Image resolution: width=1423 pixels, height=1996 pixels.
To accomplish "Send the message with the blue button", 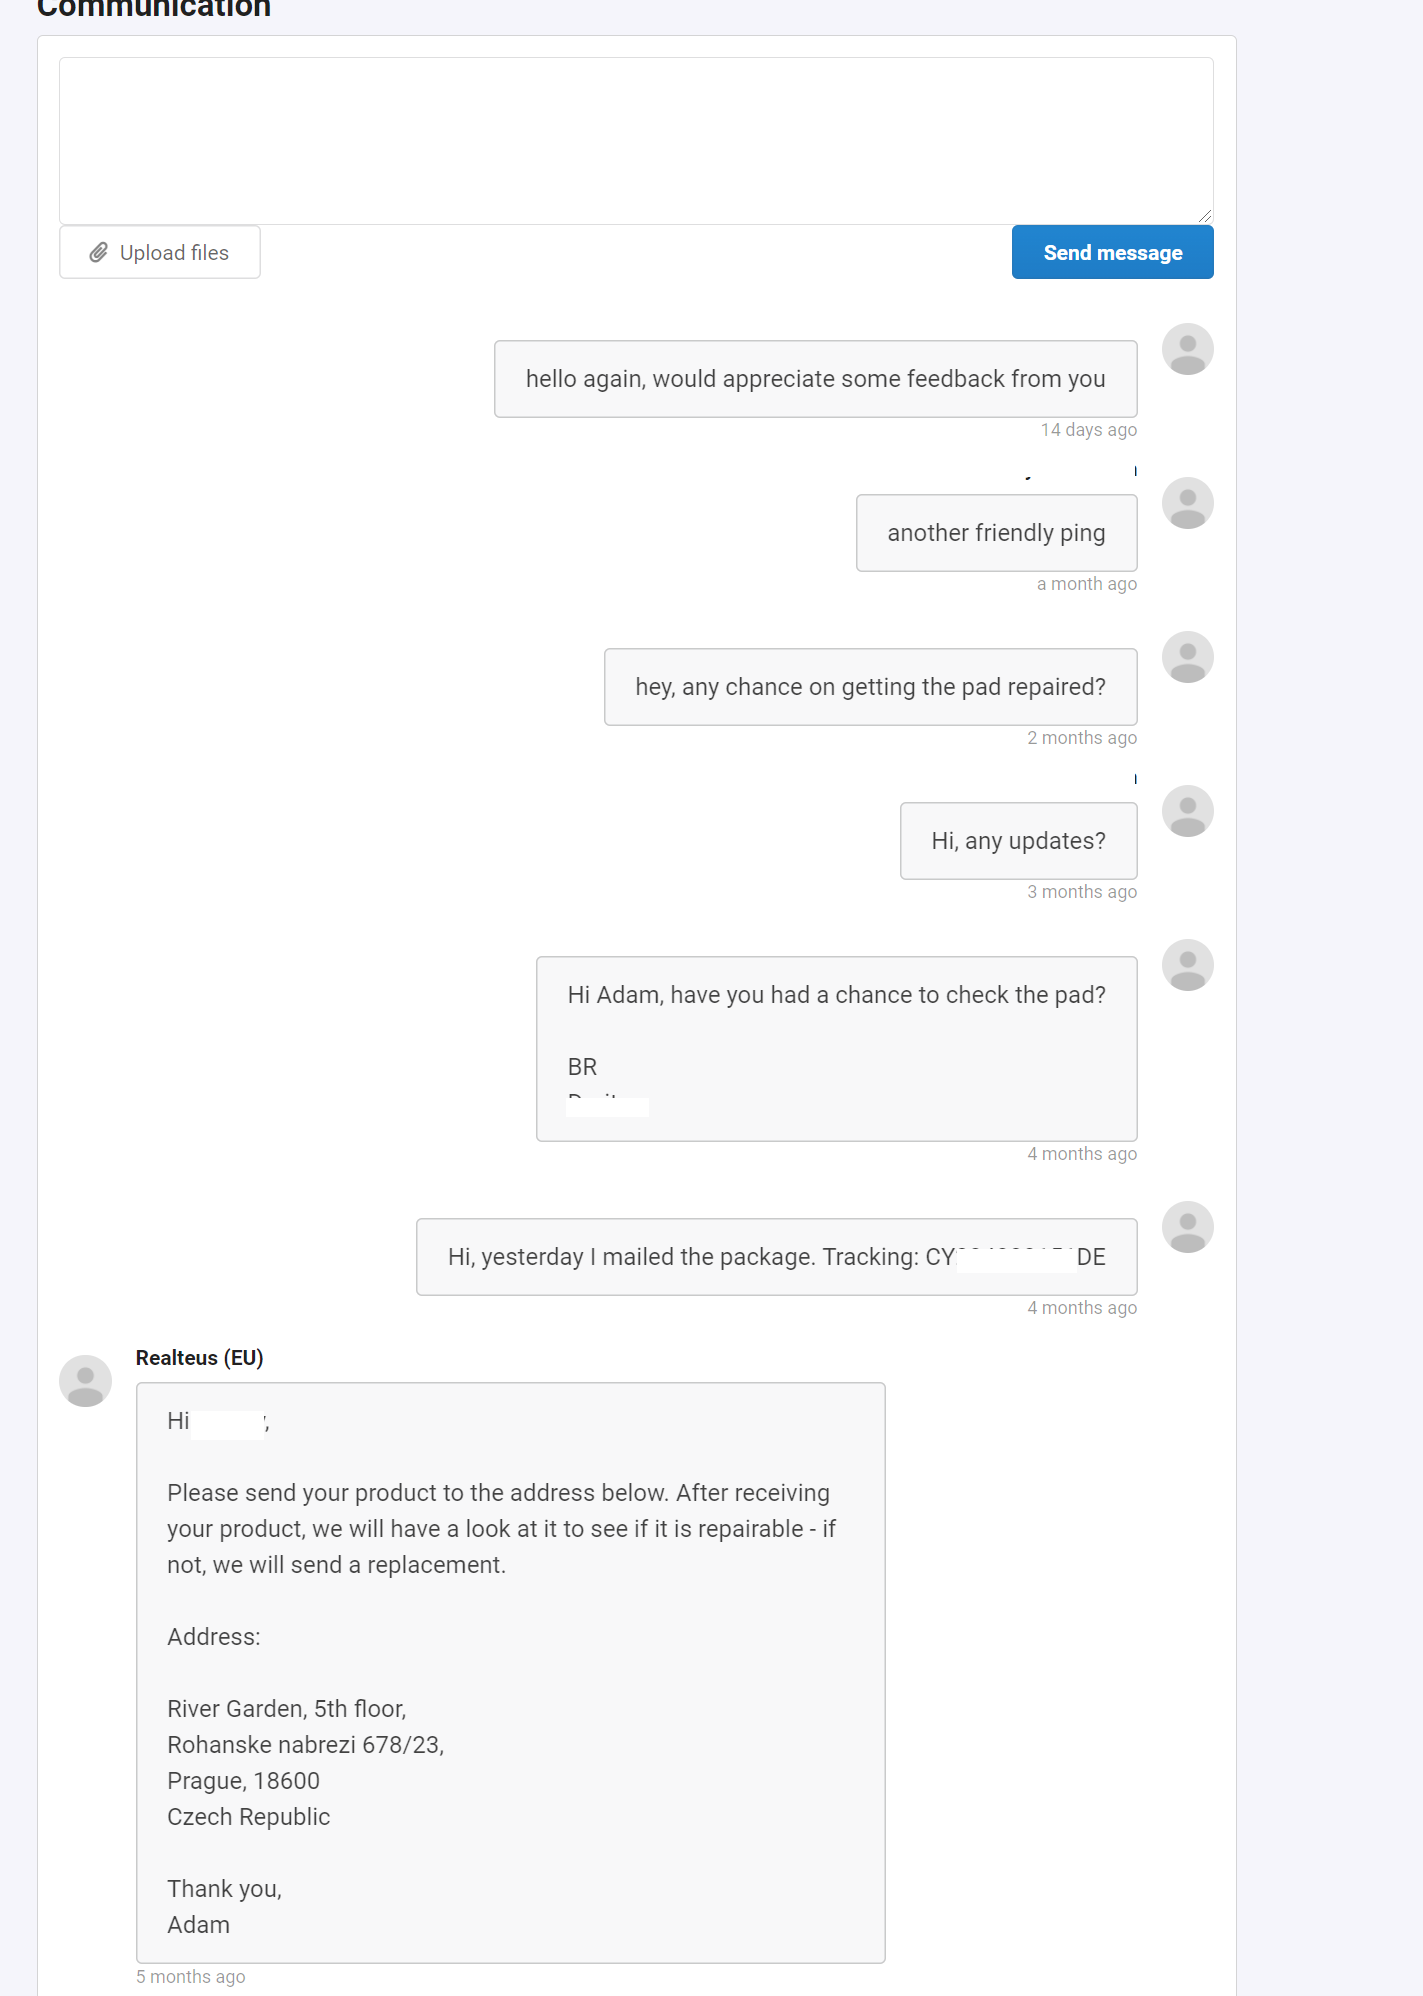I will point(1112,252).
